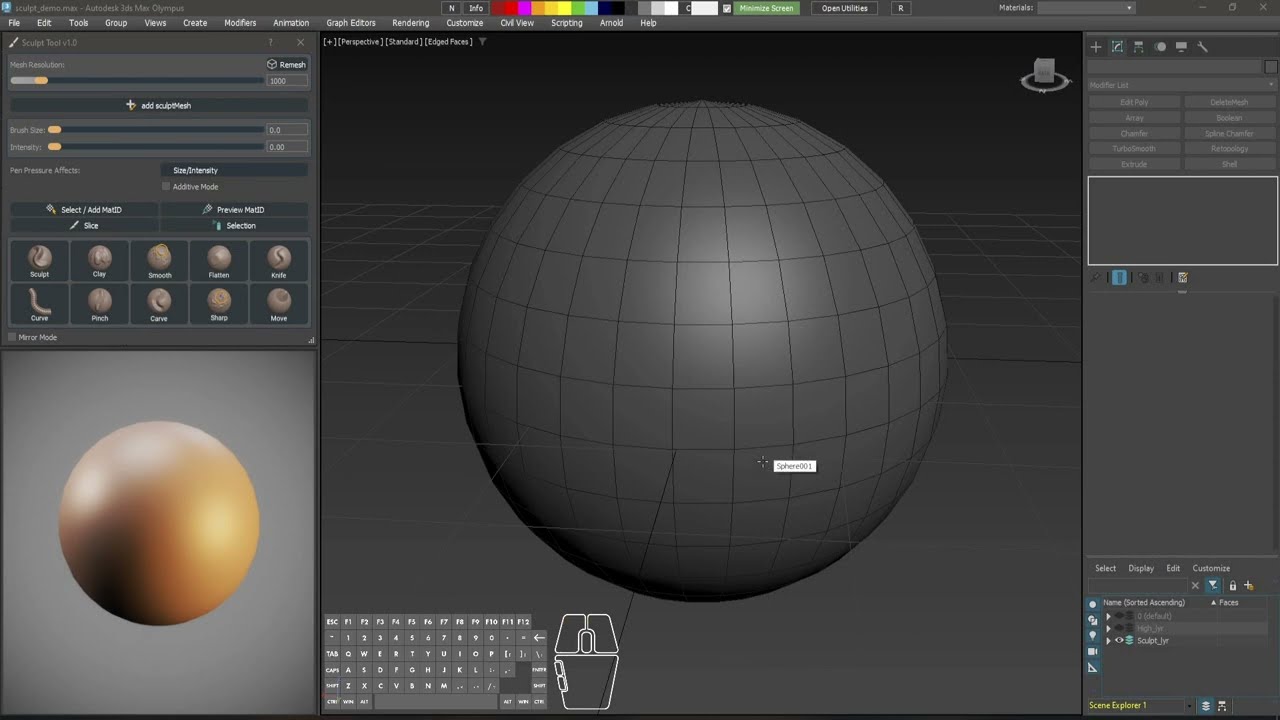Select the Curve brush
Viewport: 1280px width, 720px height.
39,304
